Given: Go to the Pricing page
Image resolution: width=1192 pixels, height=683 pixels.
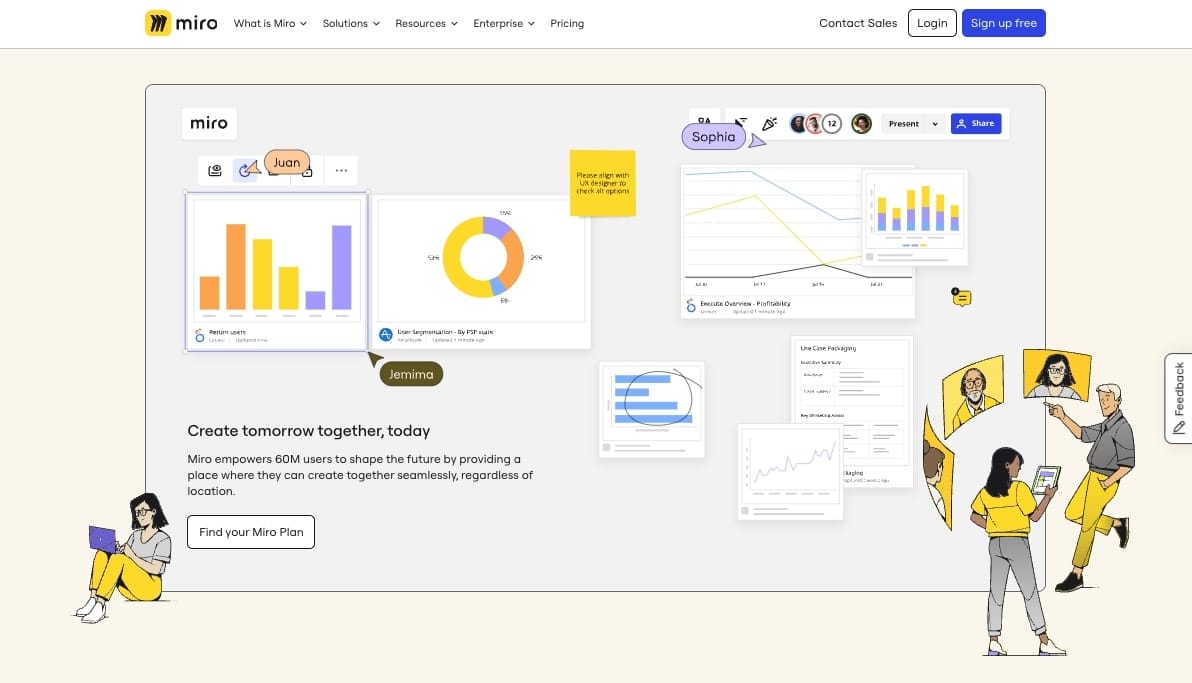Looking at the screenshot, I should point(567,23).
